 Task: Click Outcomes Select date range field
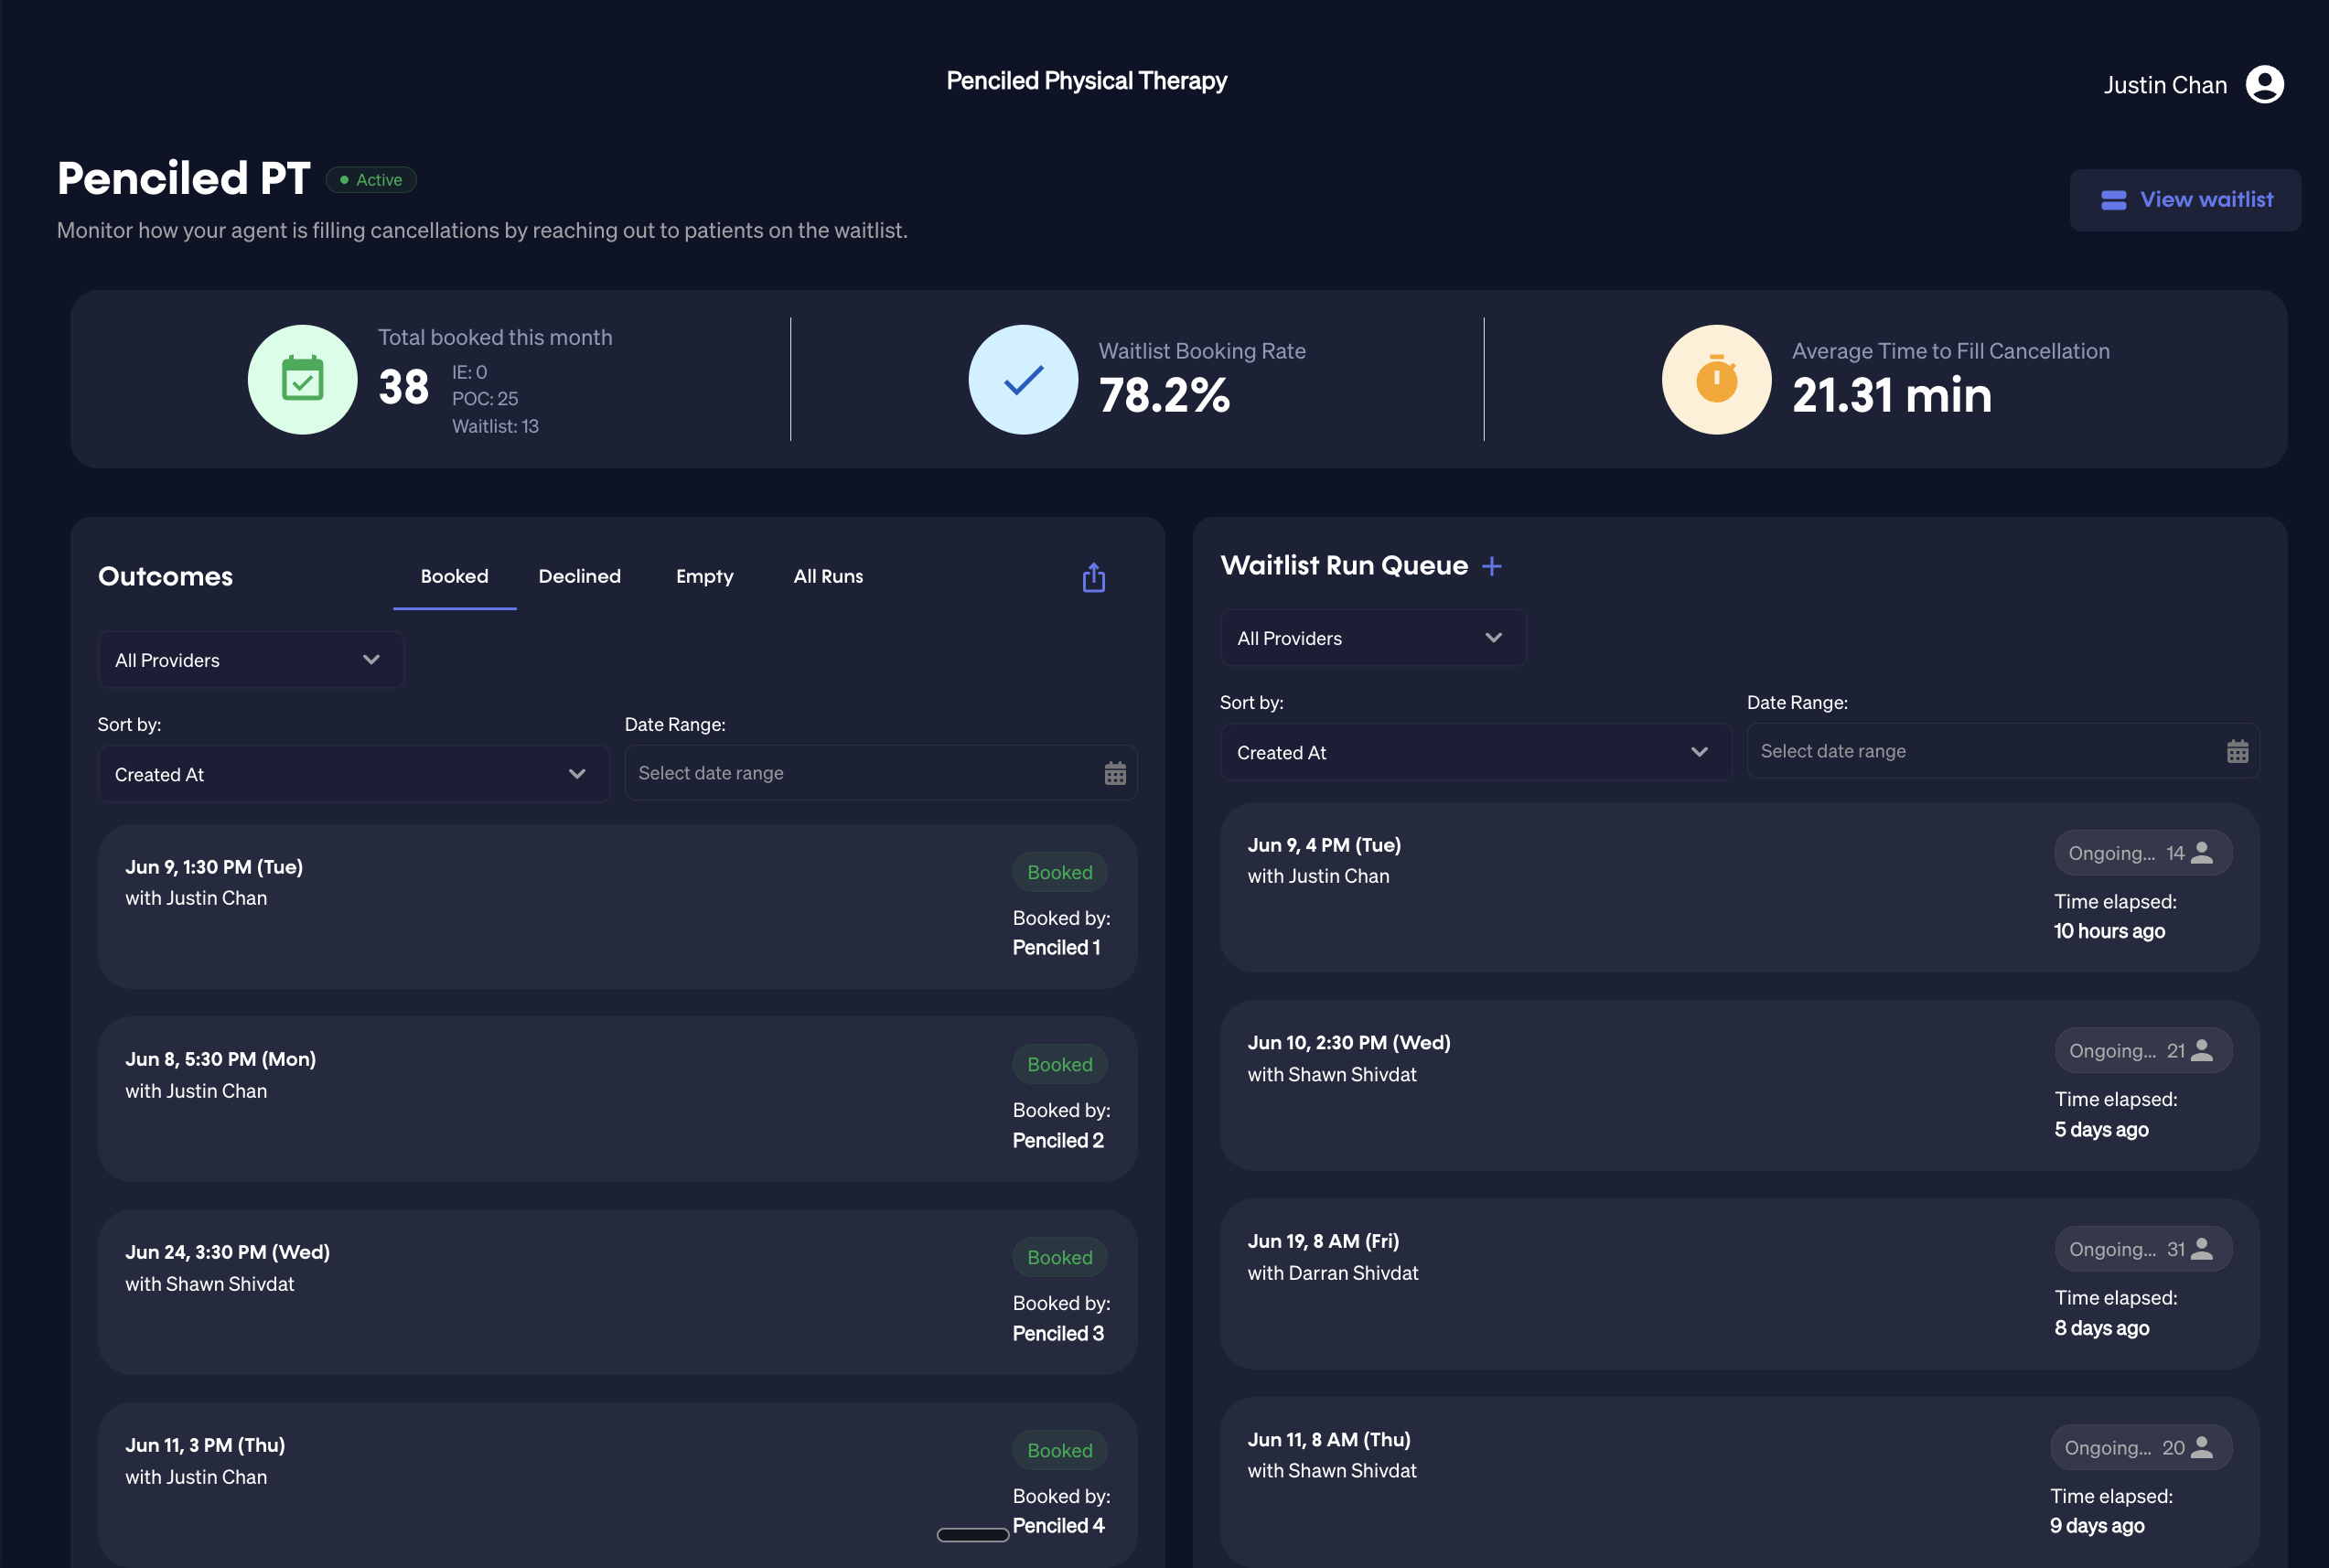(881, 773)
